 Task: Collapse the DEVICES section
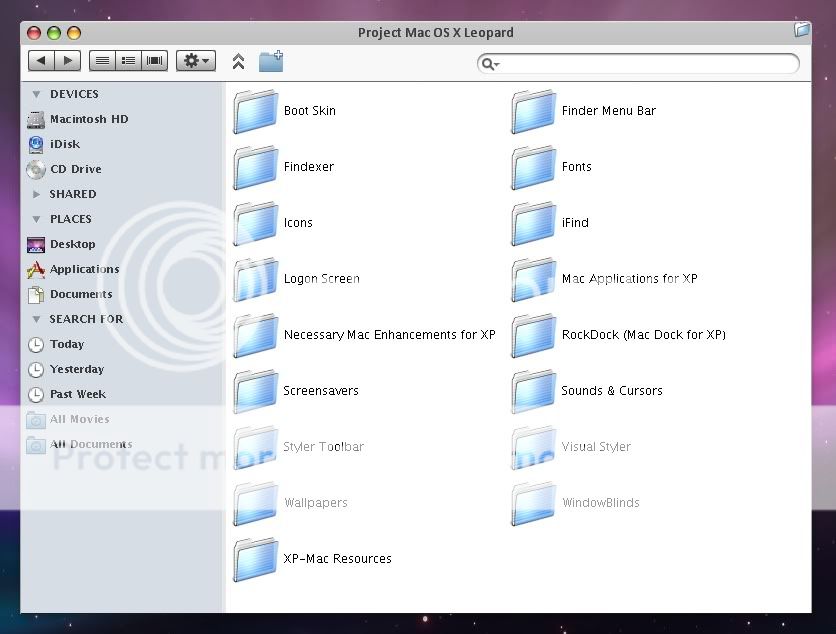pyautogui.click(x=37, y=94)
